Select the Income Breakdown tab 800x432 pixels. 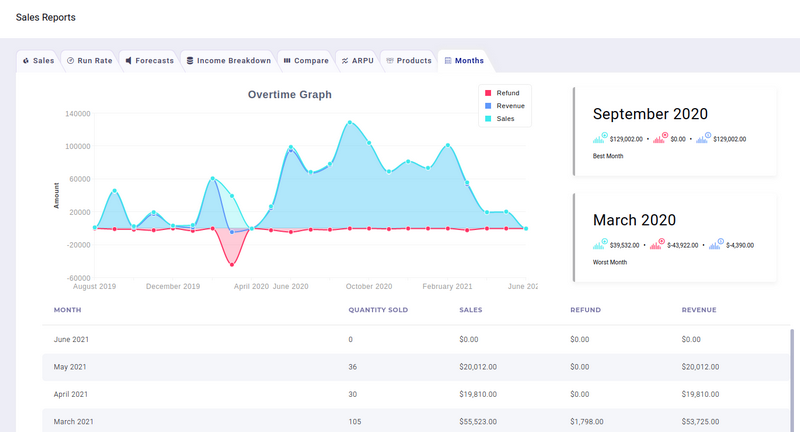229,61
